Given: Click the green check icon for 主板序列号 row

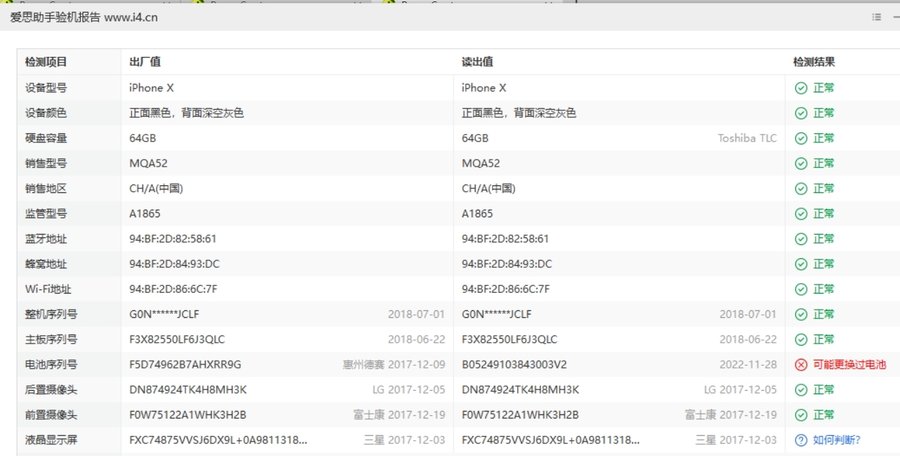Looking at the screenshot, I should [x=801, y=339].
